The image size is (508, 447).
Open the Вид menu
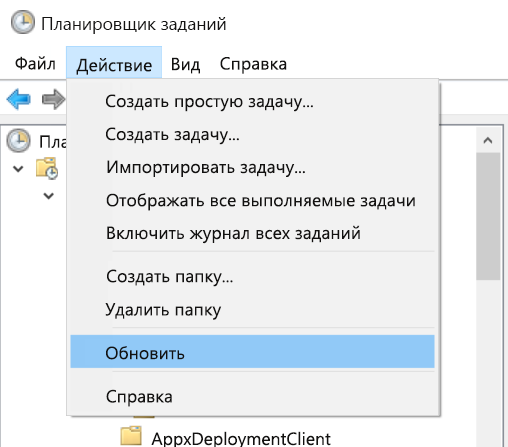(185, 64)
